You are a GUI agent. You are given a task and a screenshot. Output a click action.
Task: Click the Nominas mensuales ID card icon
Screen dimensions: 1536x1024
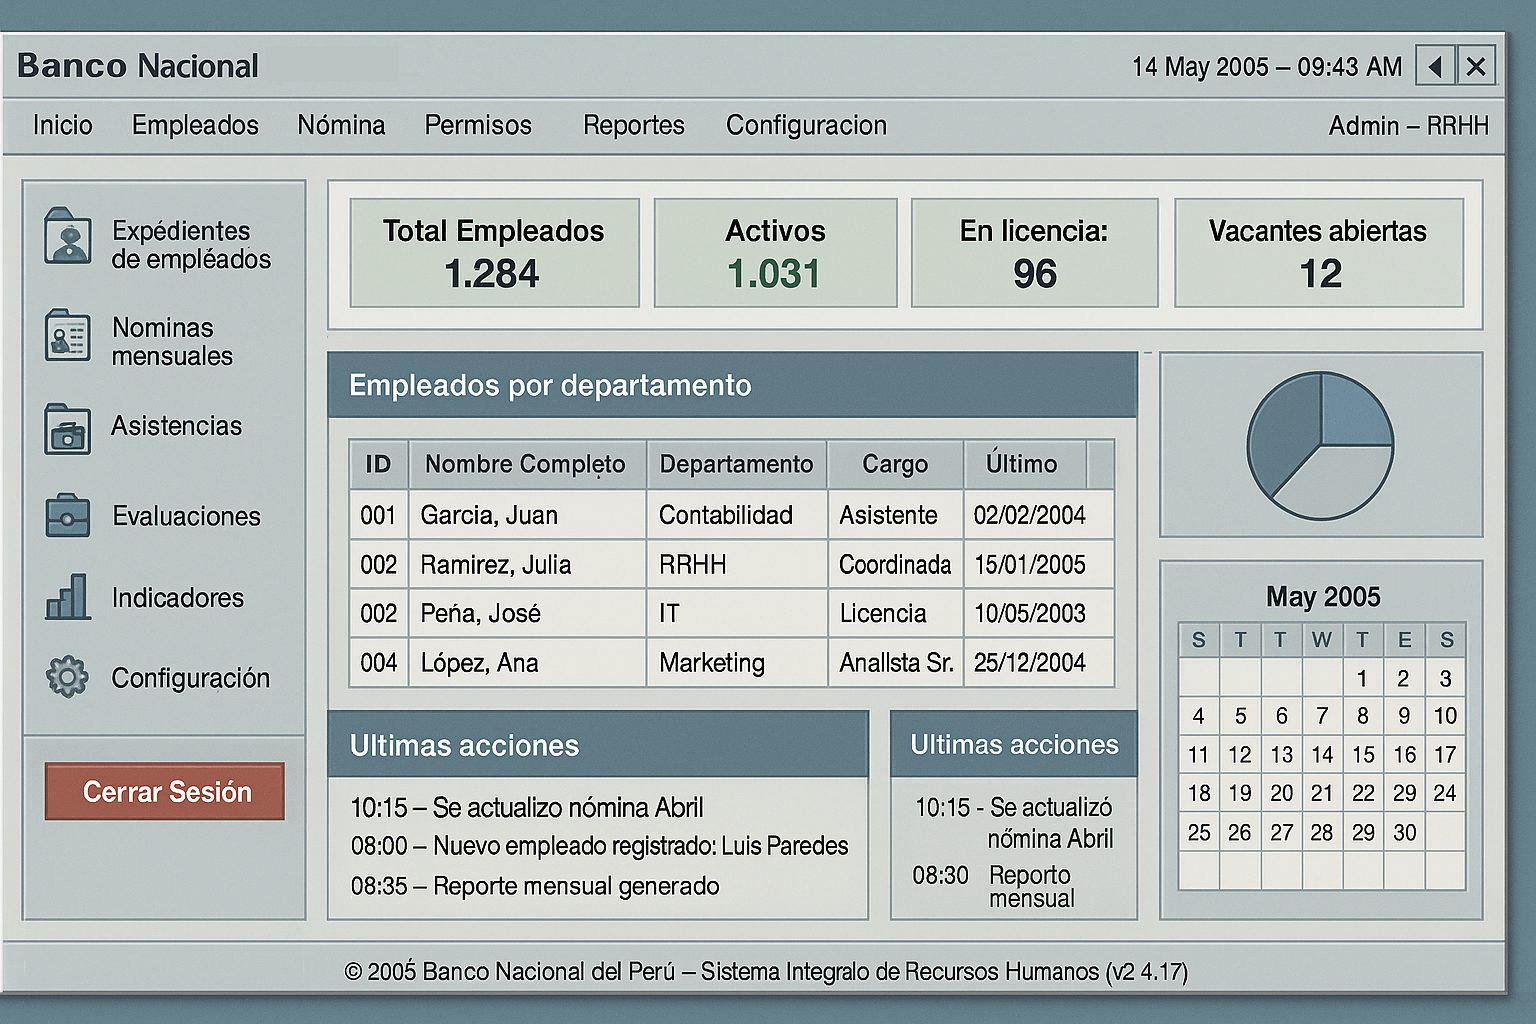point(68,335)
